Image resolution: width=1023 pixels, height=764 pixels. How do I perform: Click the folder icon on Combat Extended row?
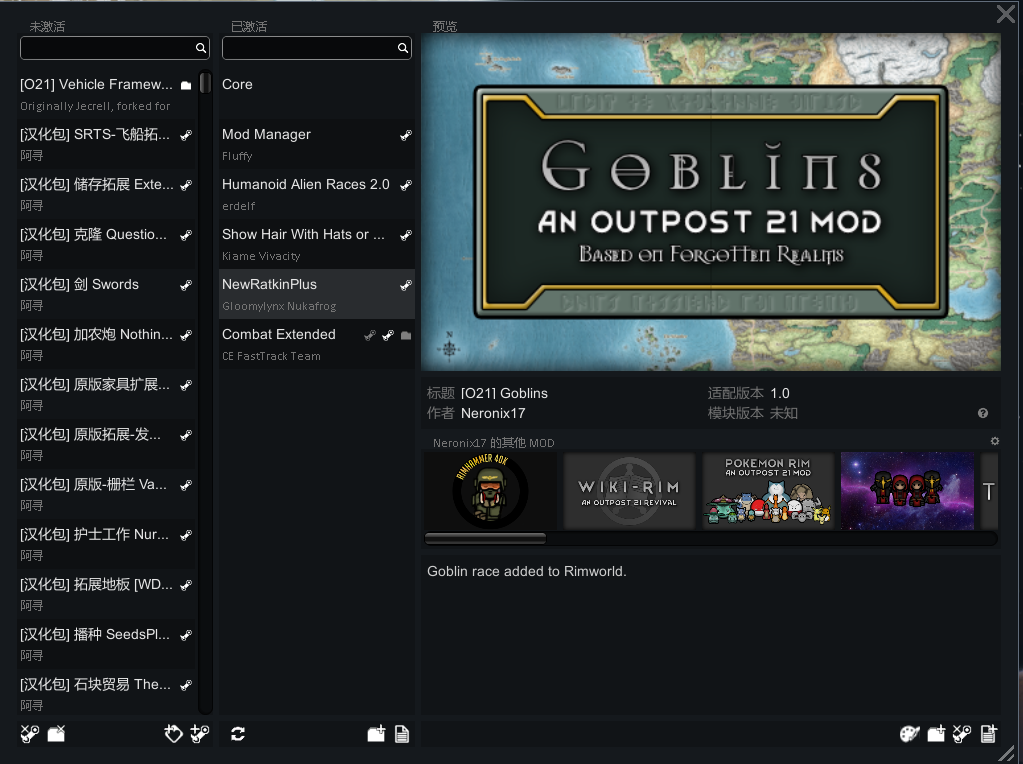pos(406,335)
